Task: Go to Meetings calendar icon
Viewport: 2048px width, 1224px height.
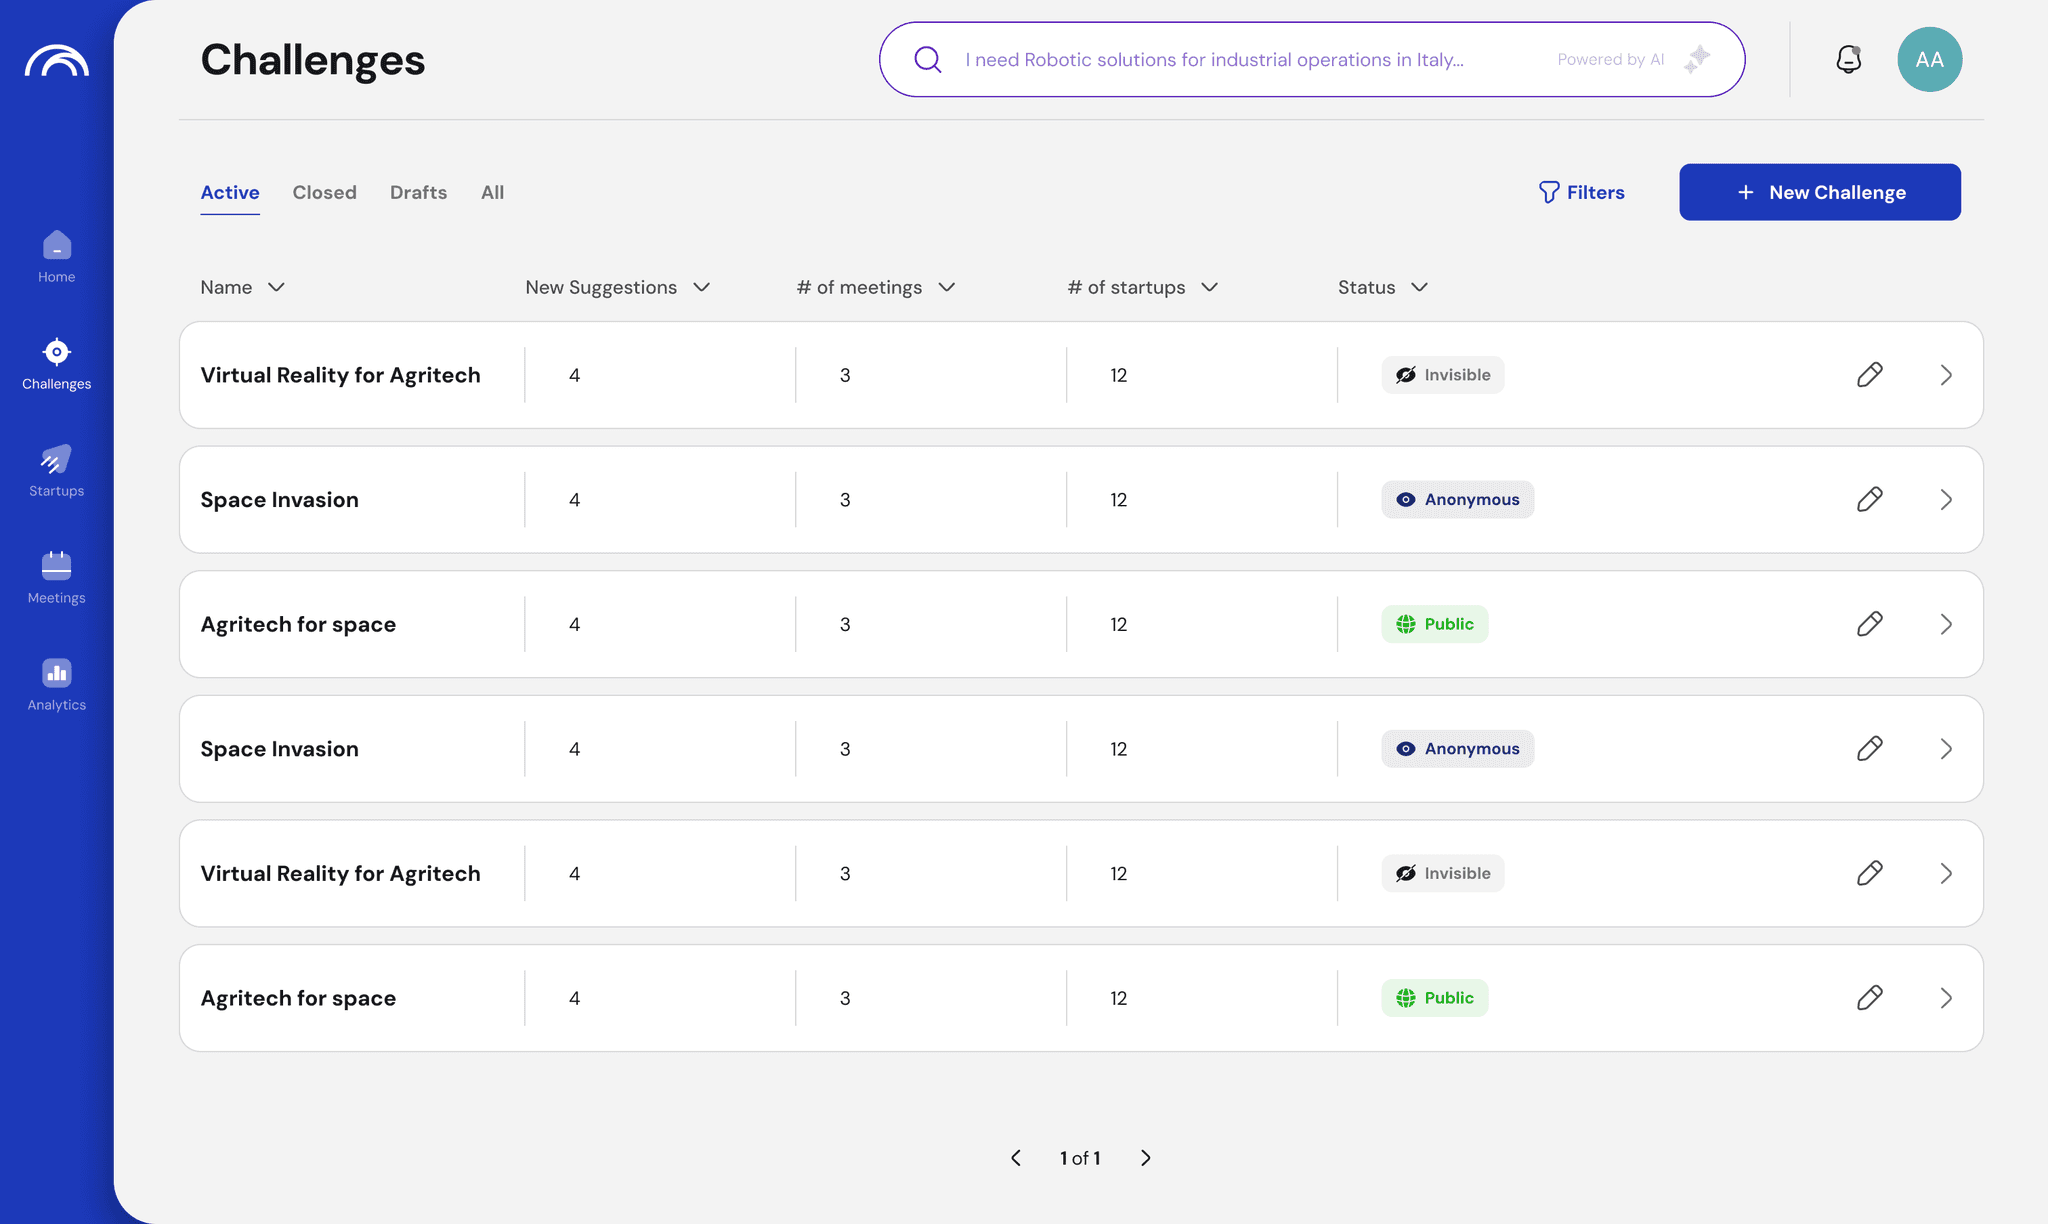Action: (56, 578)
